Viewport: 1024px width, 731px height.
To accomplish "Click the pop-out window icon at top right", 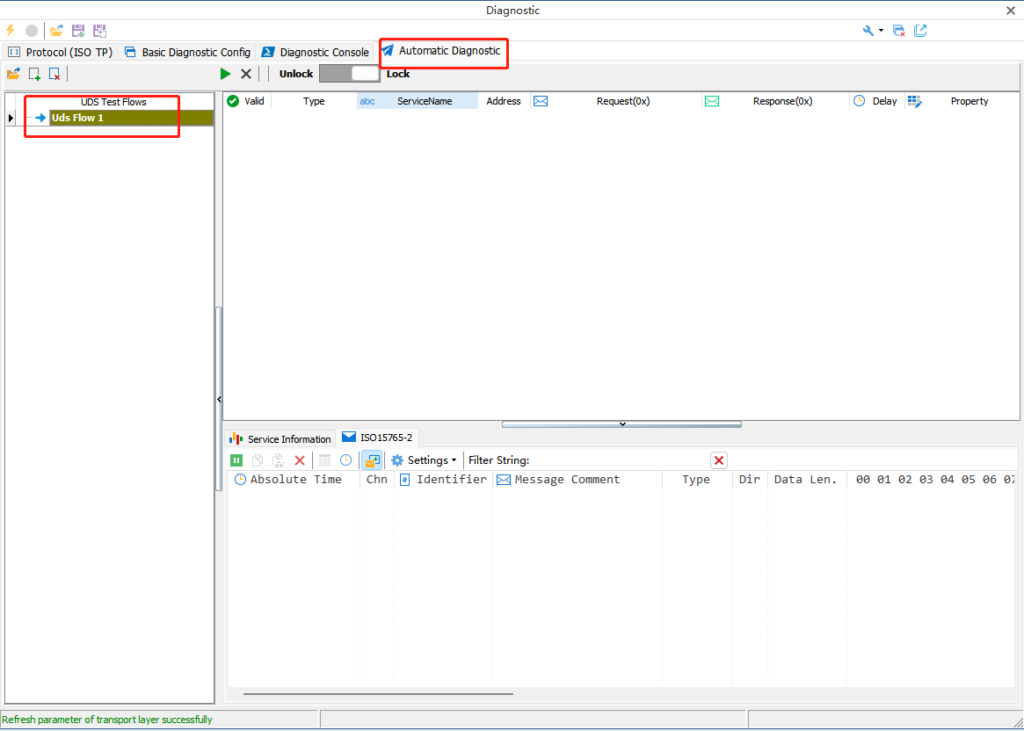I will tap(921, 31).
